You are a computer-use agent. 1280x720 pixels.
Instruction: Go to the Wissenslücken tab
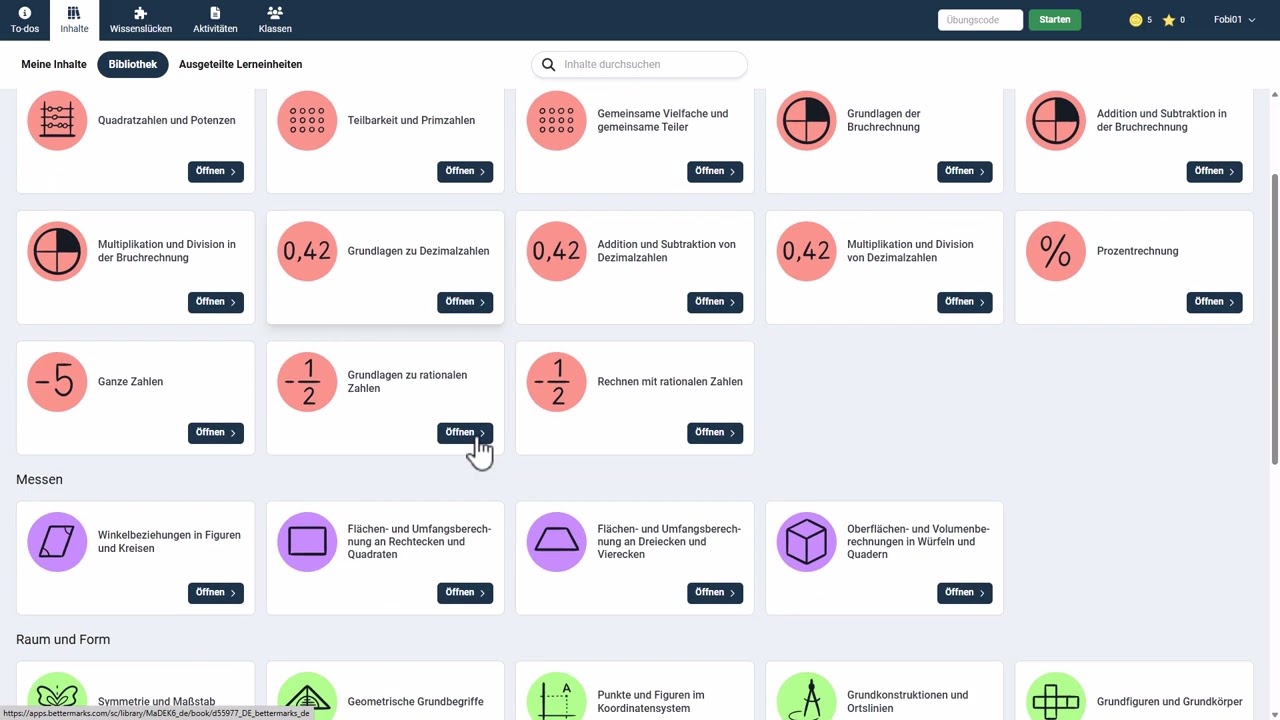pos(141,20)
